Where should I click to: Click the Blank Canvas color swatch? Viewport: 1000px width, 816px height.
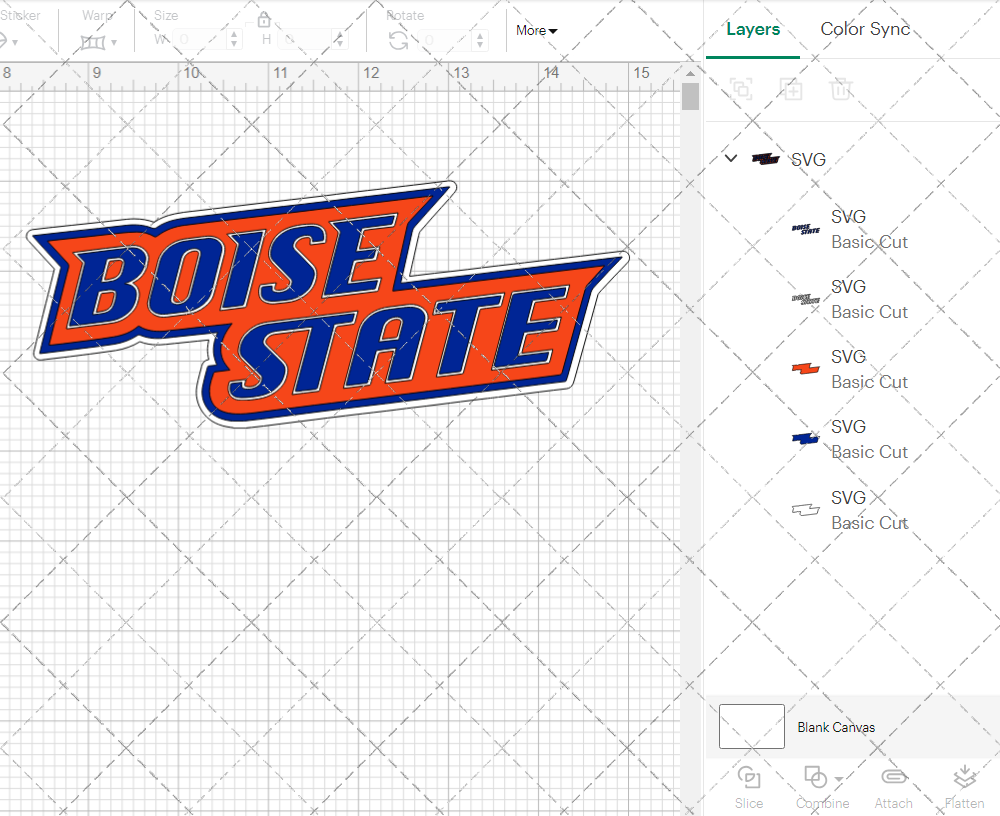click(751, 727)
